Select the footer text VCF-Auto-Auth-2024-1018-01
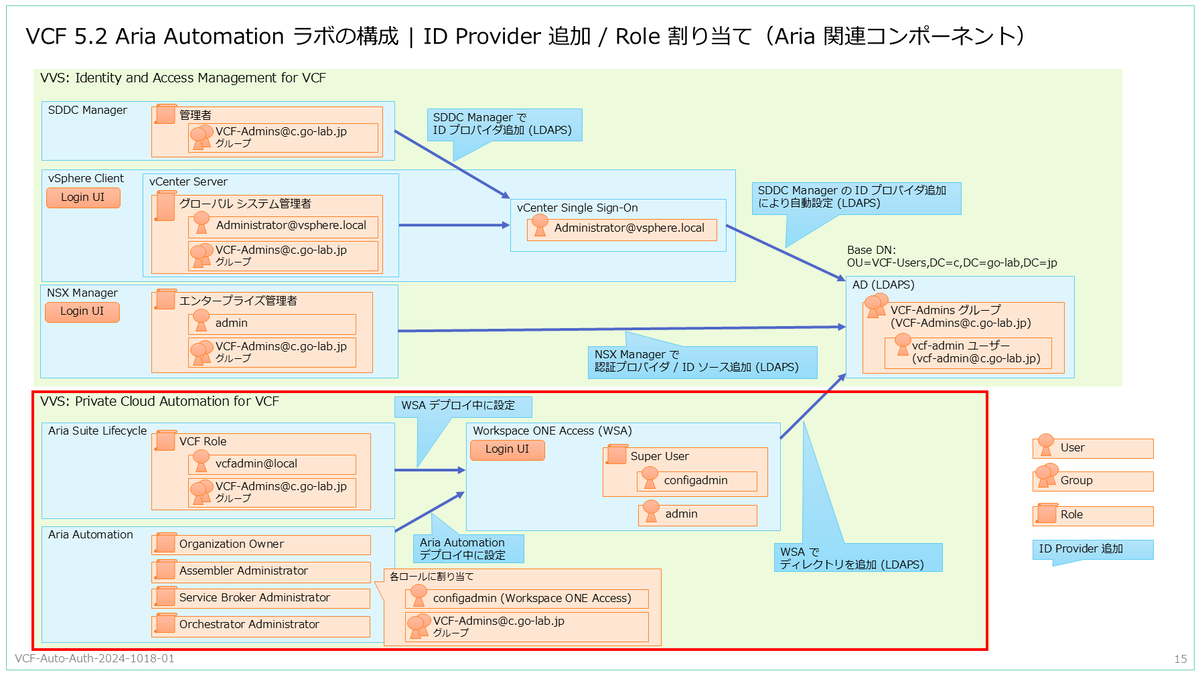 tap(95, 660)
